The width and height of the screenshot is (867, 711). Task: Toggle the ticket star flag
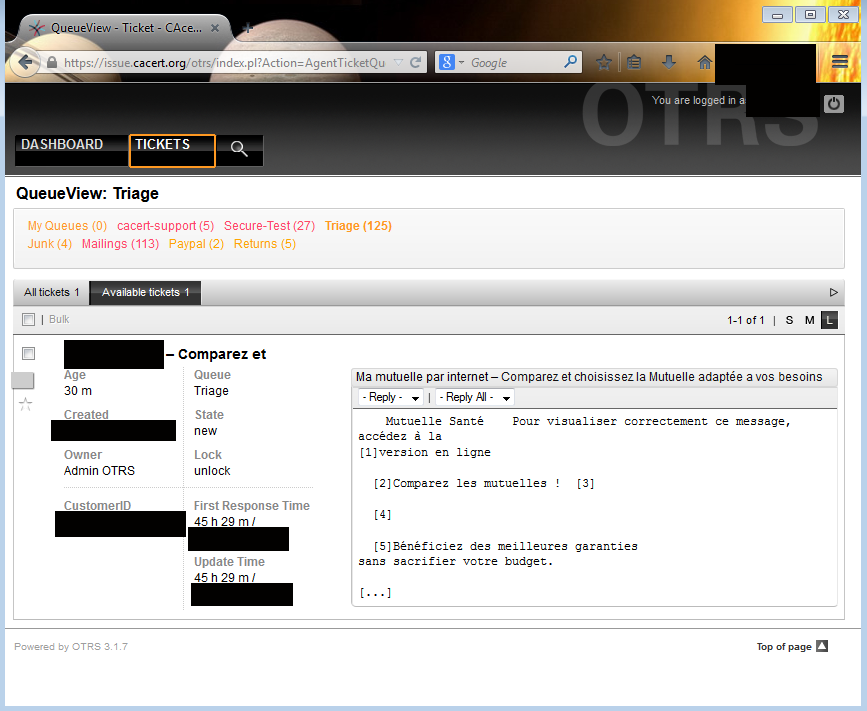[x=26, y=404]
